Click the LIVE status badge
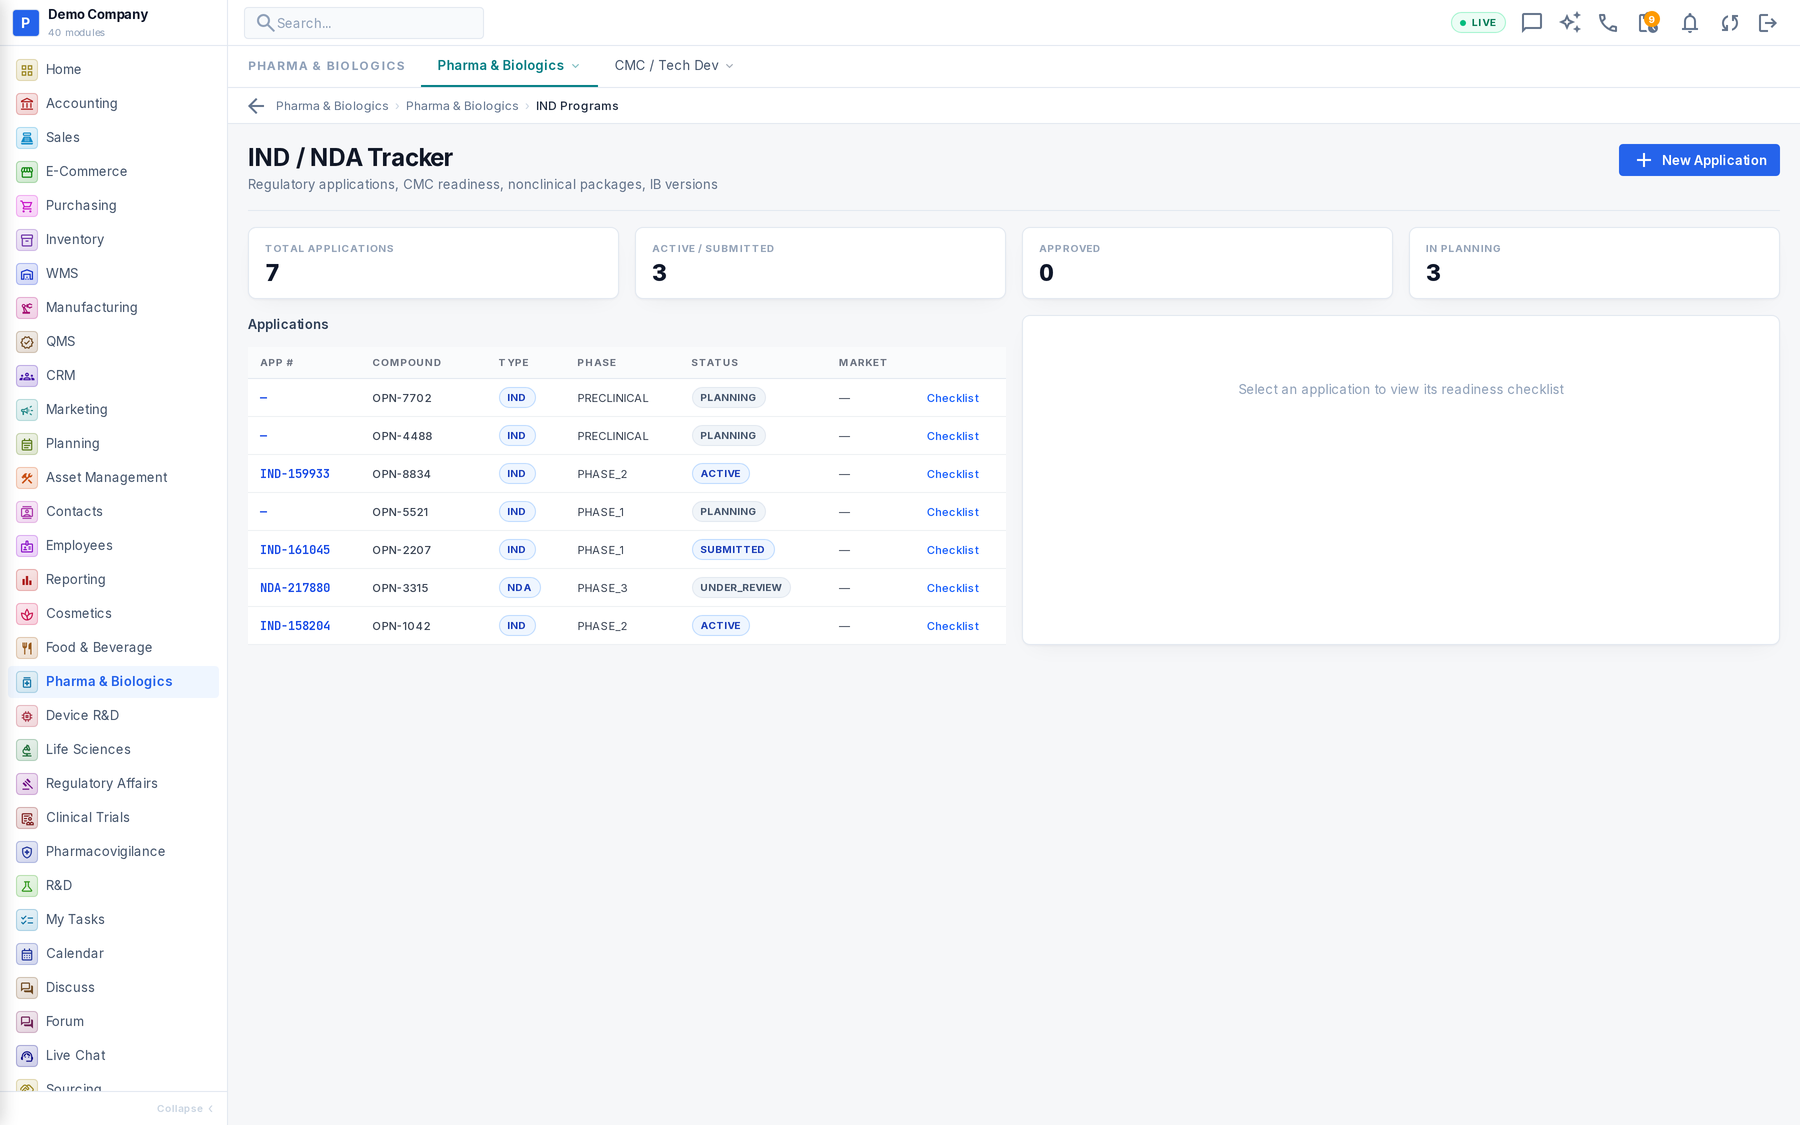 point(1478,23)
